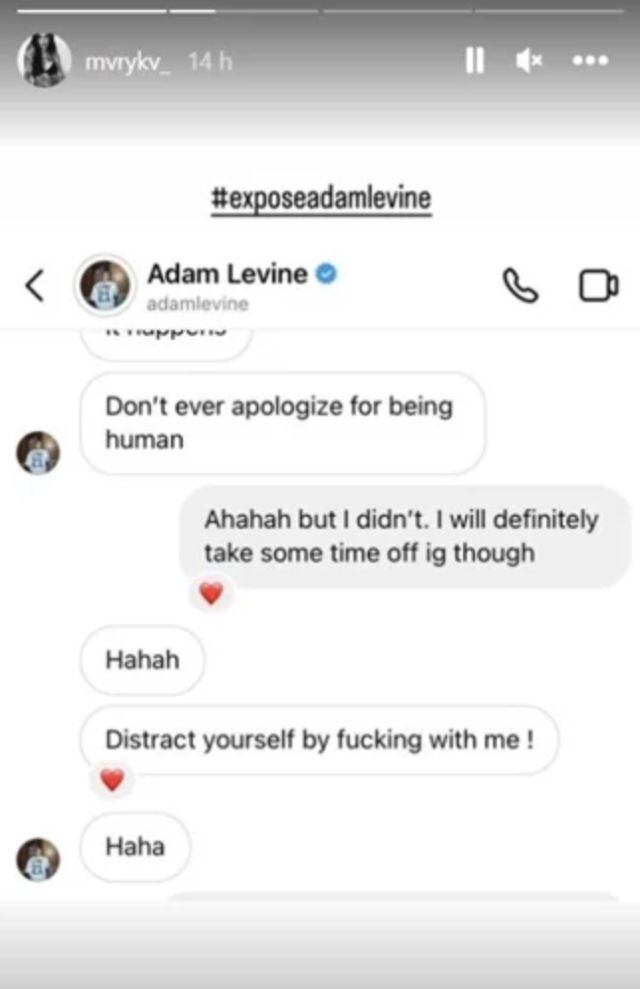The image size is (640, 989).
Task: Tap the Adam Levine name in header
Action: click(227, 274)
